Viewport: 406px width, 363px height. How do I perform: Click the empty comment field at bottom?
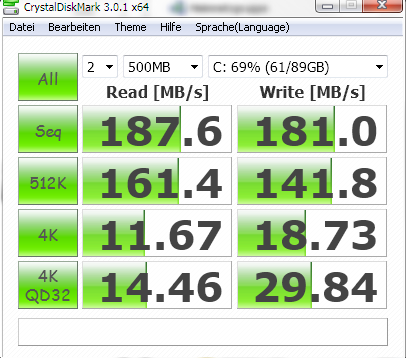pyautogui.click(x=203, y=332)
